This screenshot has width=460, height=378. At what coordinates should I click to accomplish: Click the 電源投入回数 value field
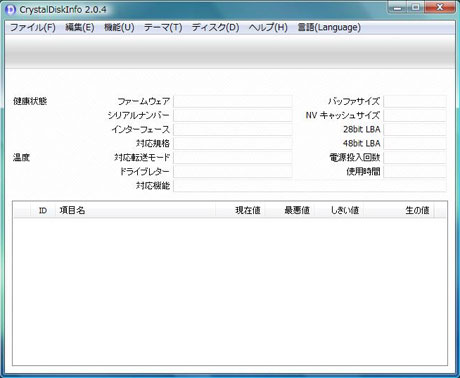415,157
